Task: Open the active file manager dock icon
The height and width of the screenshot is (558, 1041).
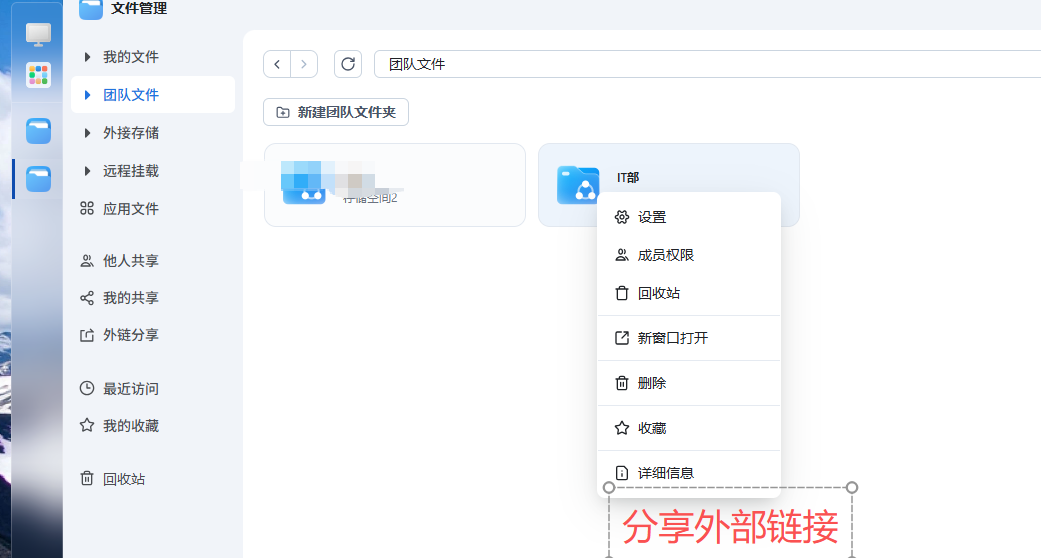Action: [x=39, y=179]
